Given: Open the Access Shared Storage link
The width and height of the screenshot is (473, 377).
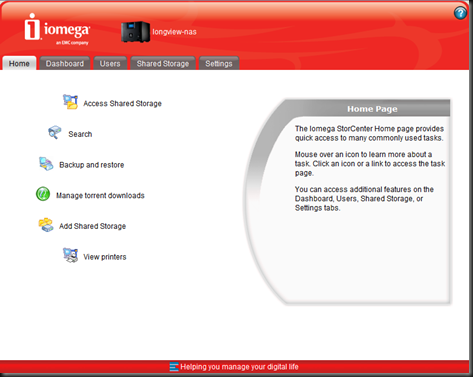Looking at the screenshot, I should point(122,104).
